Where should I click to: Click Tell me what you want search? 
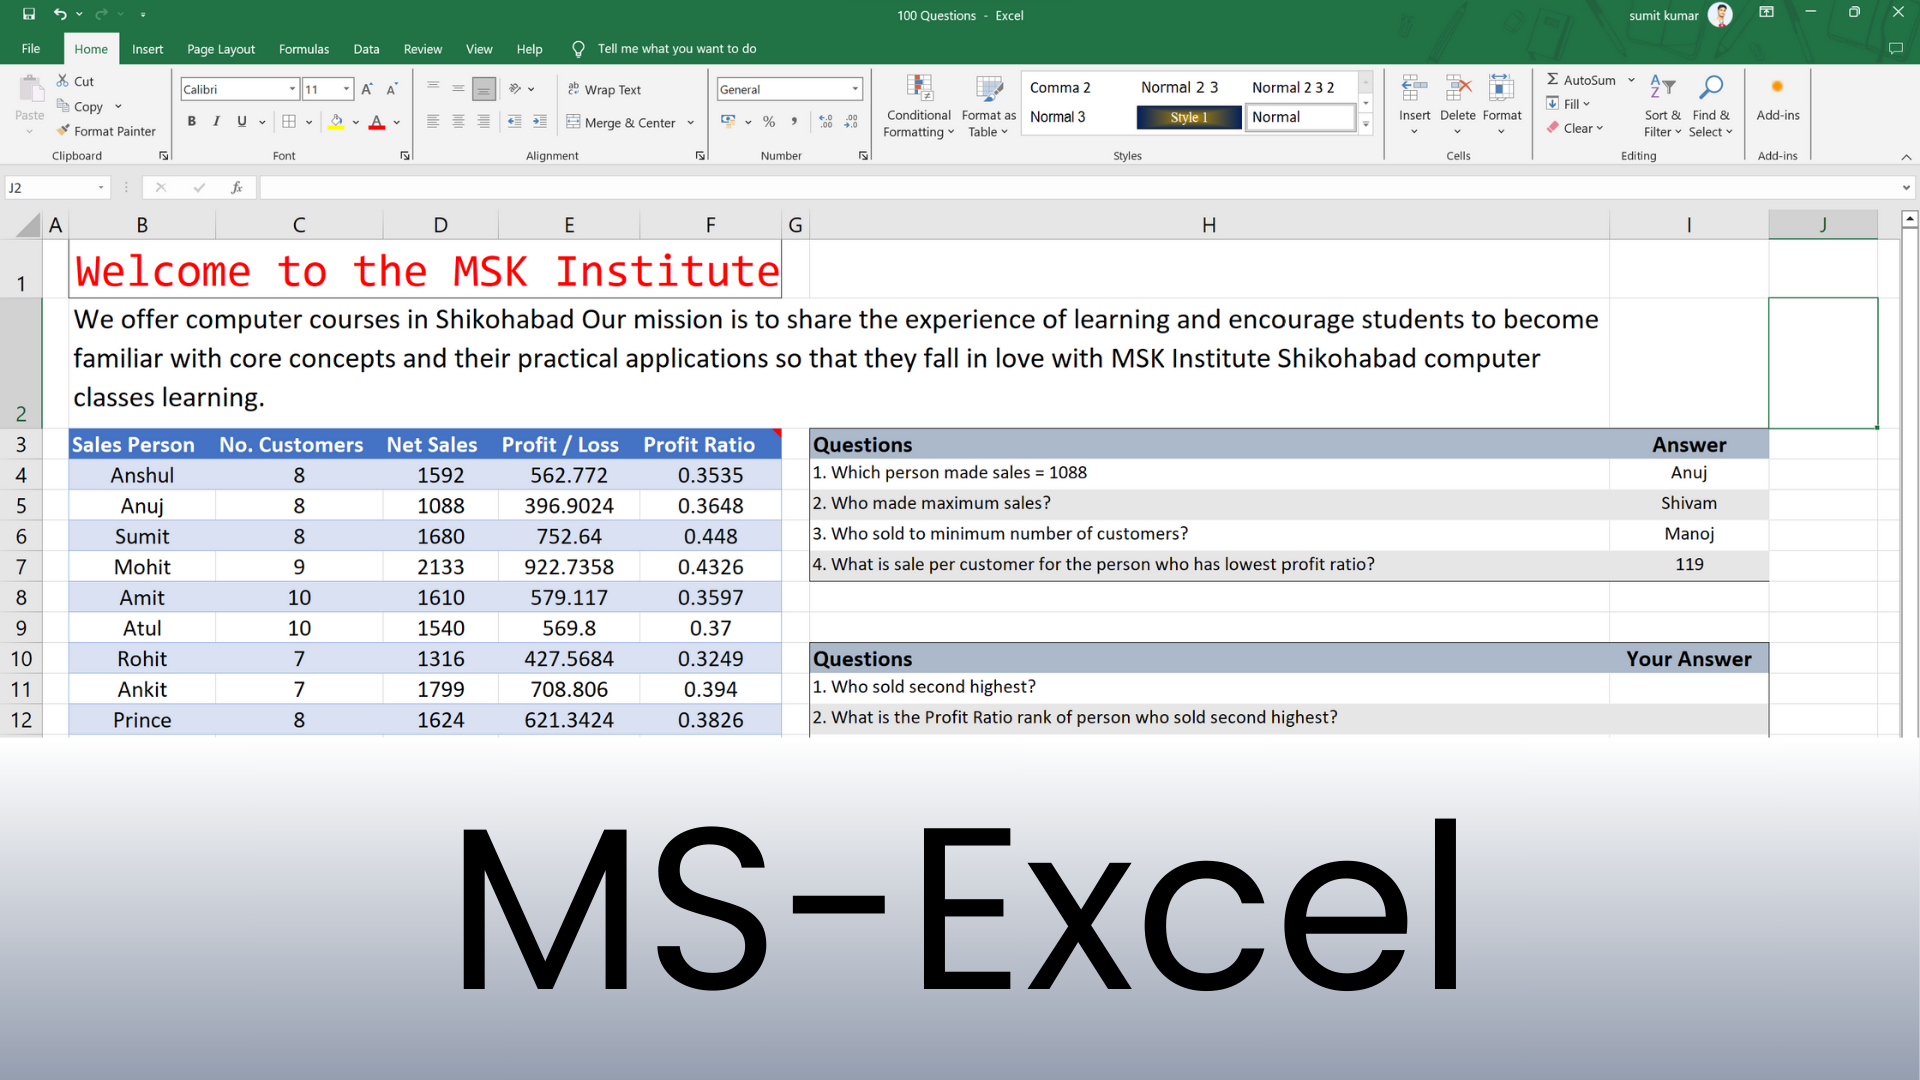point(676,48)
